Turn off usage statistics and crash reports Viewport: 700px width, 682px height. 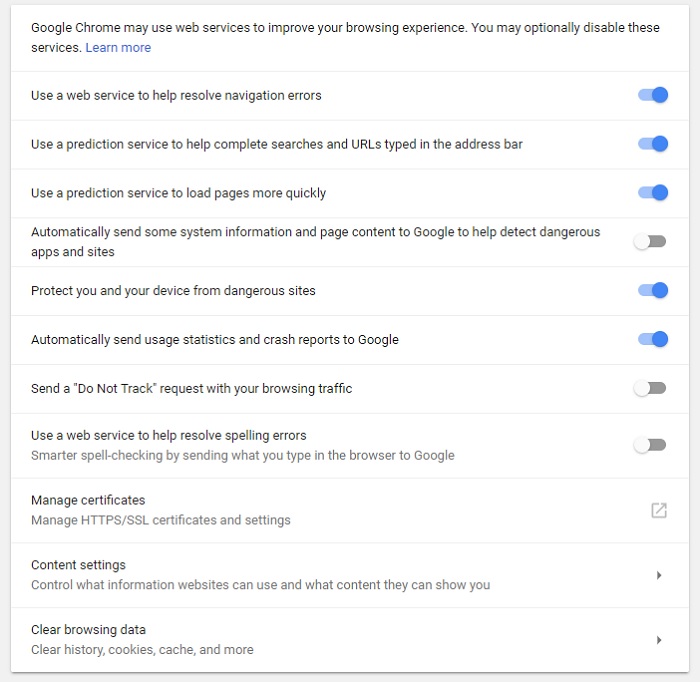652,339
